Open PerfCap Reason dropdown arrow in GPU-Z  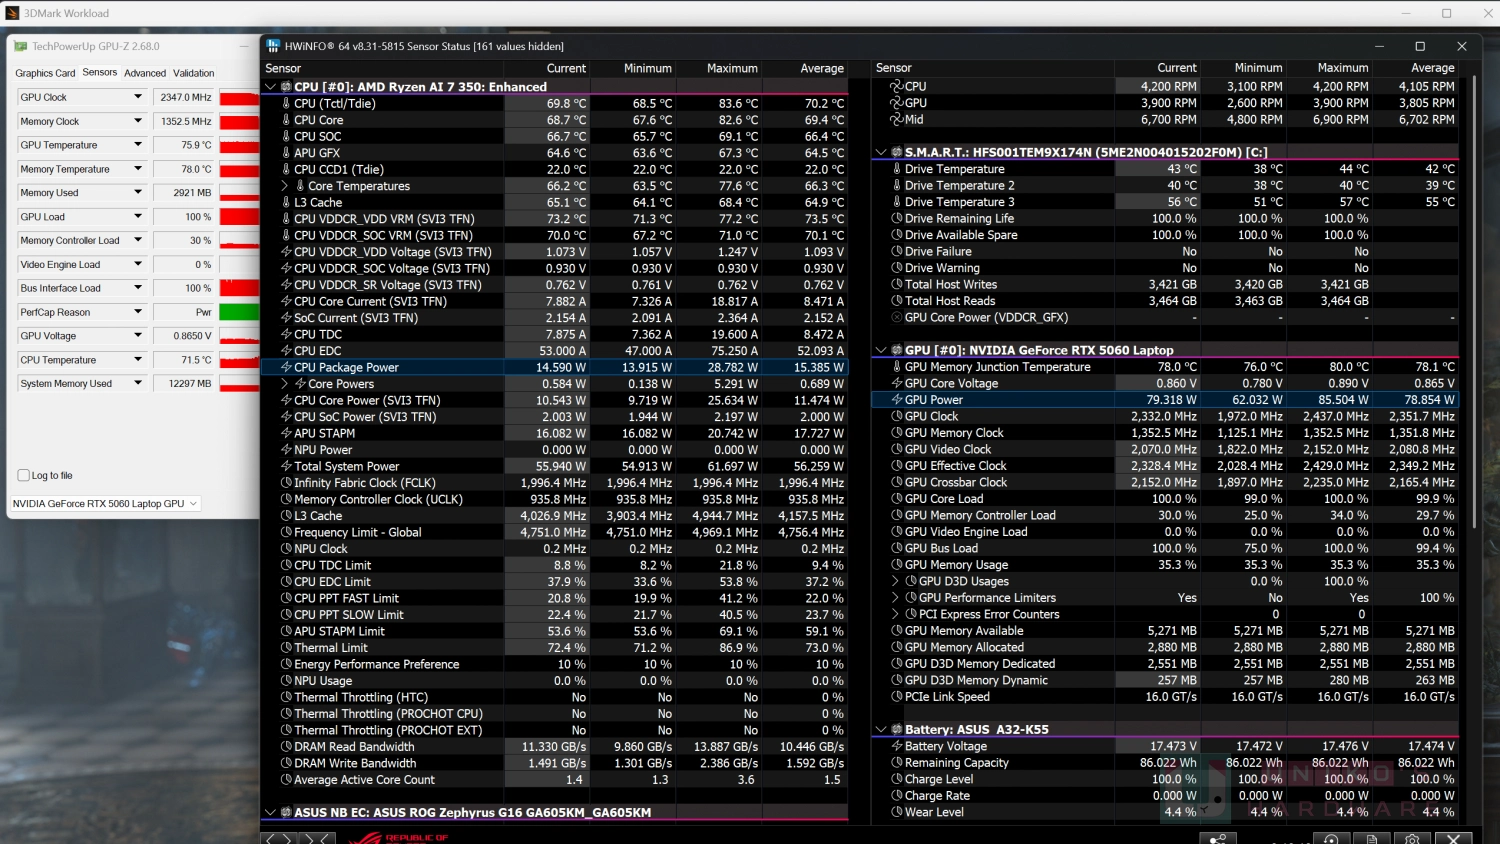(138, 312)
